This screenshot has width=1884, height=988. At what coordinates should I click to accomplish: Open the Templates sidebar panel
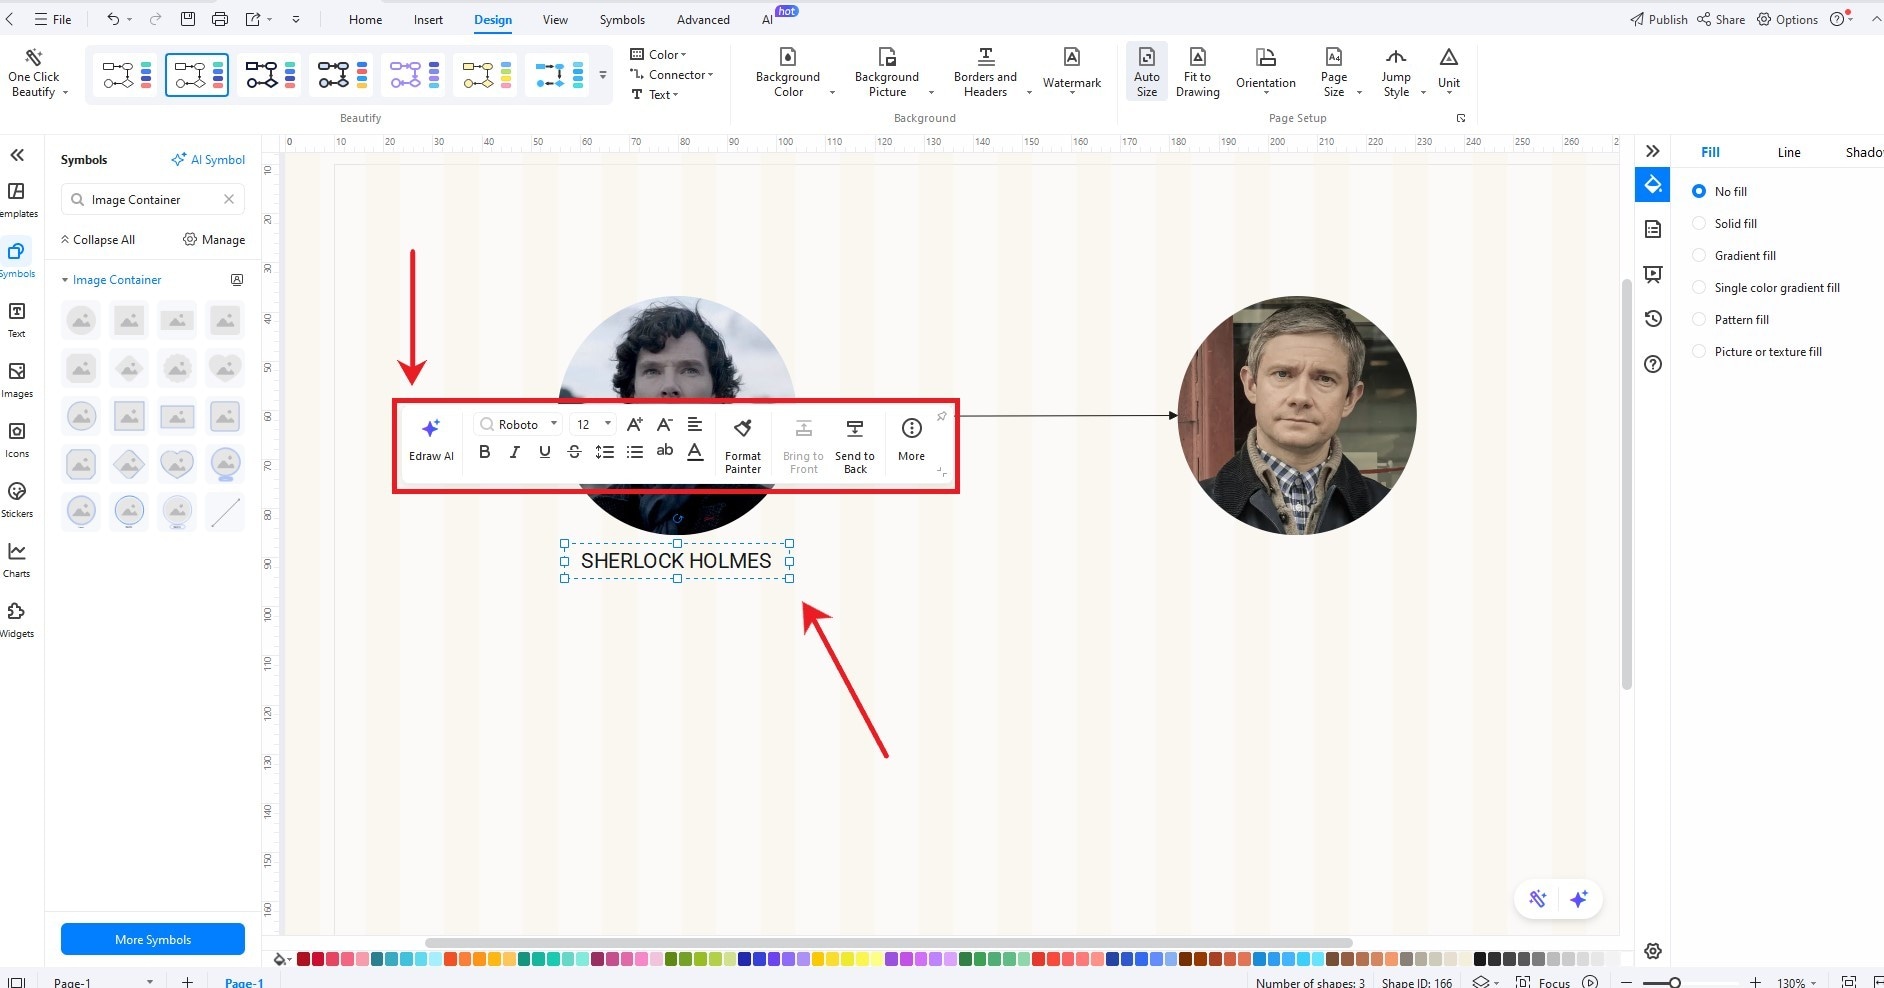(17, 199)
